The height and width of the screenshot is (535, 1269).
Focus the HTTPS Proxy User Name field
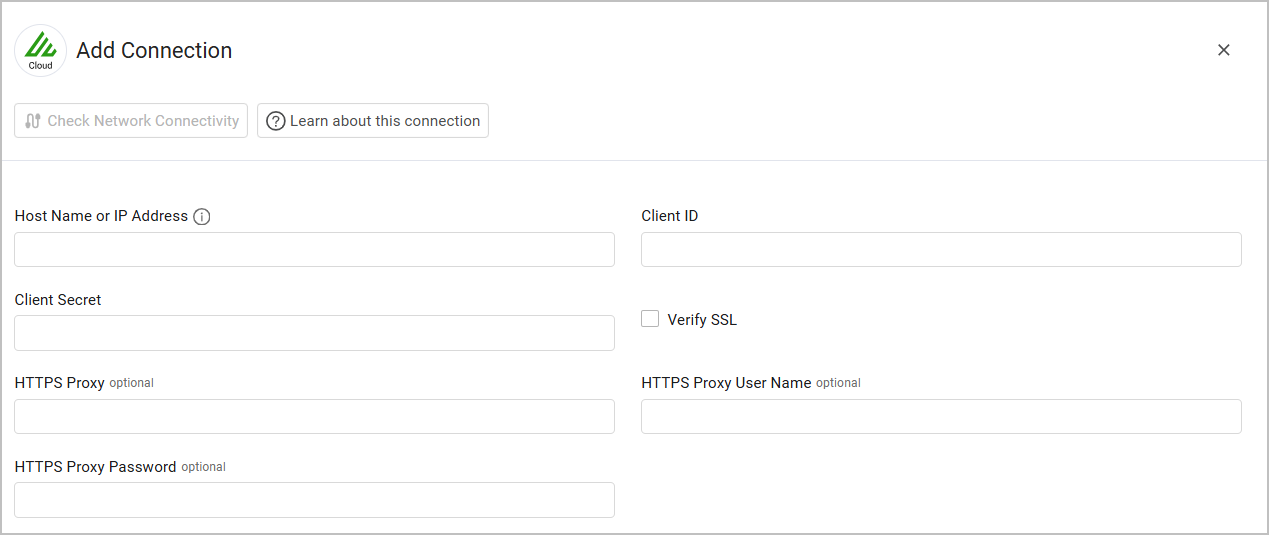[x=940, y=416]
